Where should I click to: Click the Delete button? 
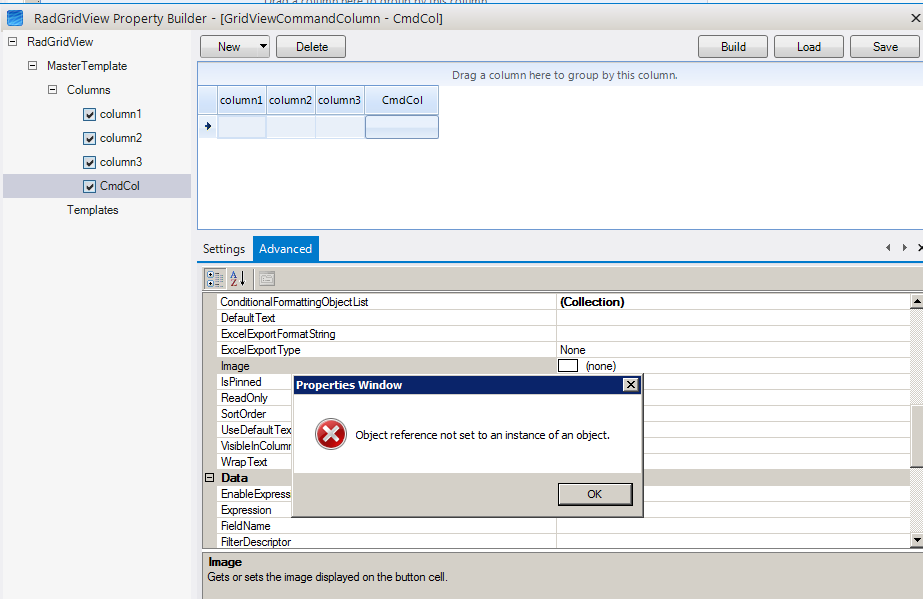click(311, 46)
